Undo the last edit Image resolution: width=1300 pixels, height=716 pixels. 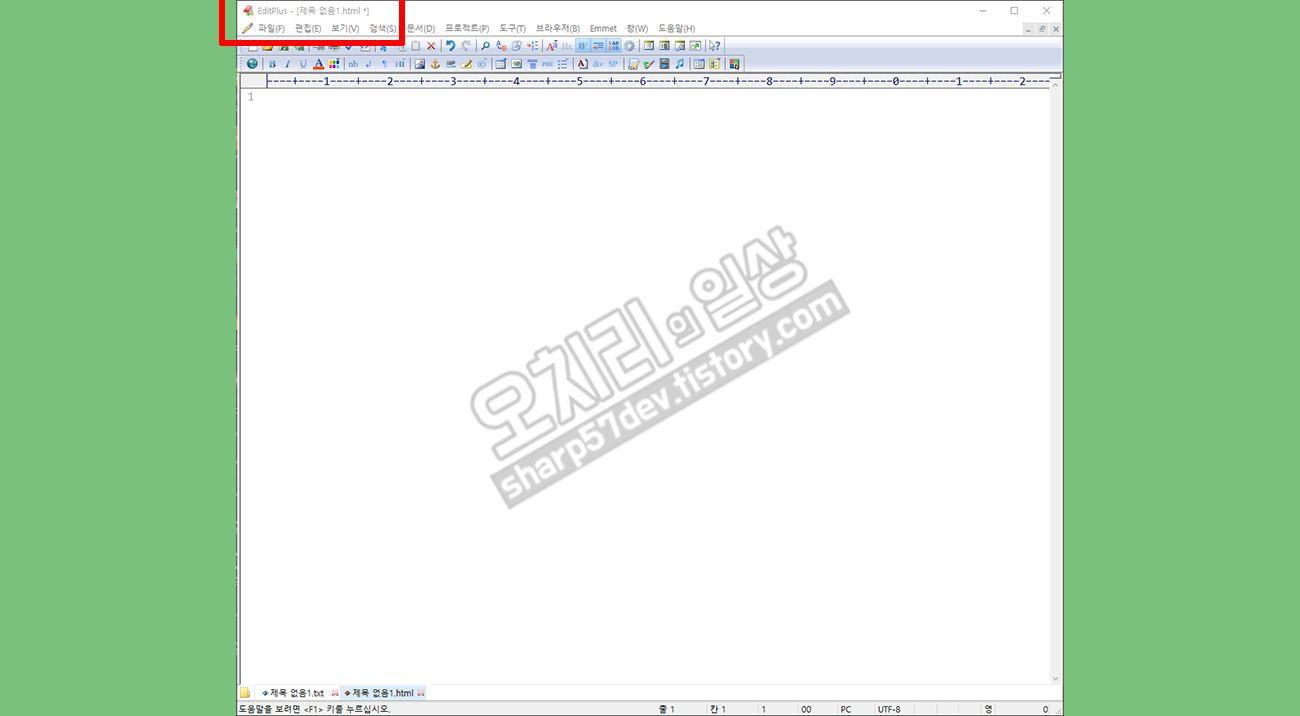(x=451, y=46)
